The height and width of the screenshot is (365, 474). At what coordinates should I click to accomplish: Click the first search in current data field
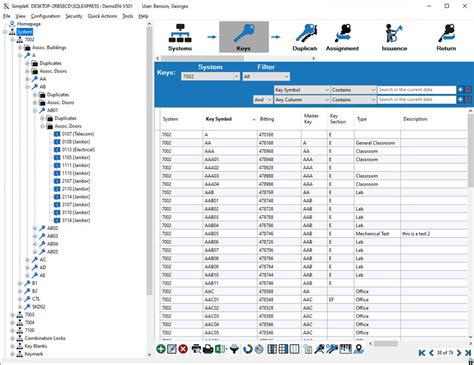417,90
